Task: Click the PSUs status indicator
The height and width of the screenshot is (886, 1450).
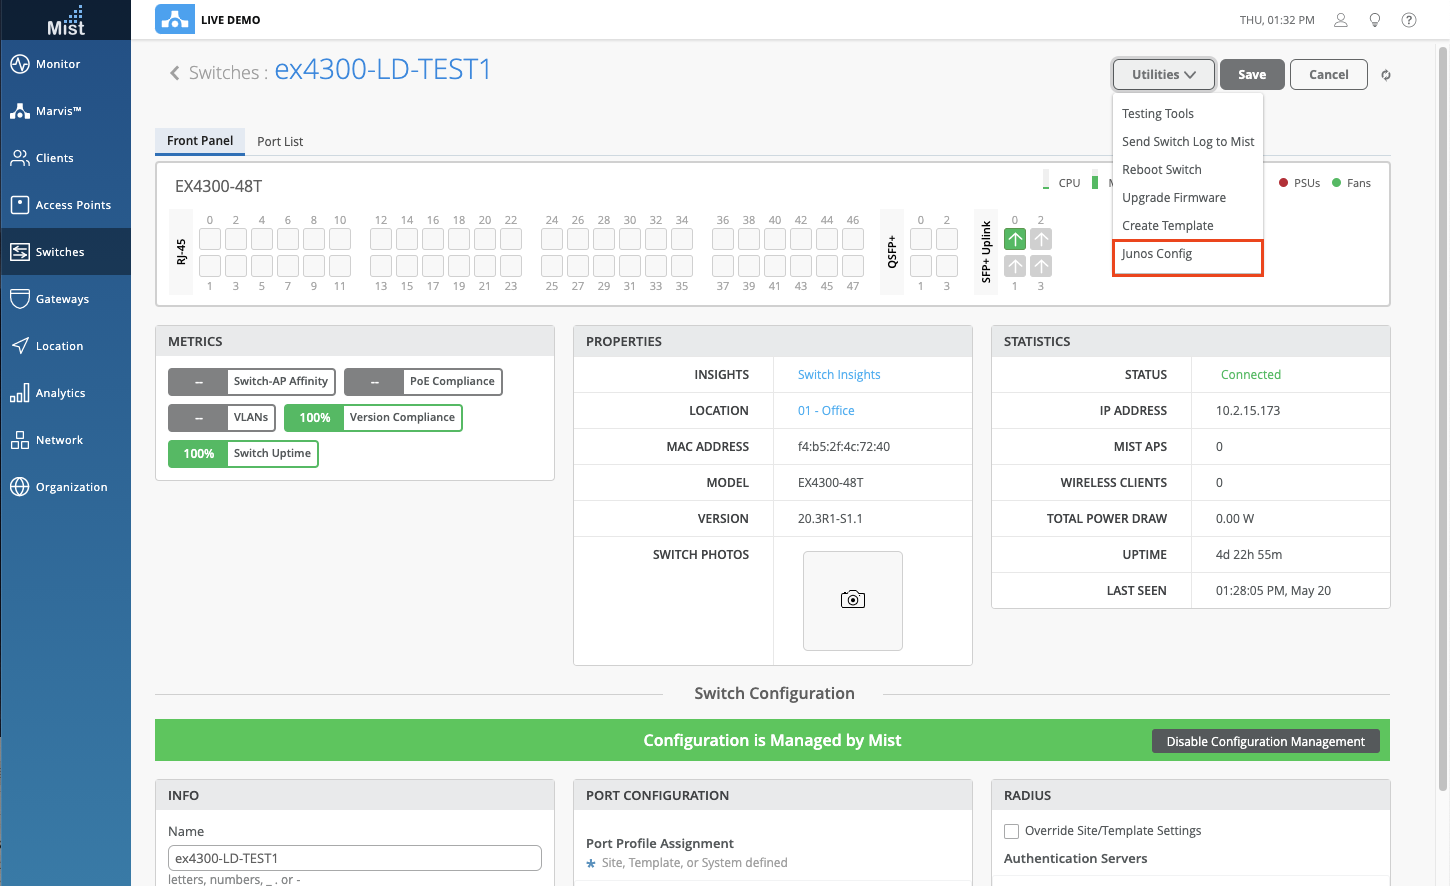Action: coord(1300,183)
